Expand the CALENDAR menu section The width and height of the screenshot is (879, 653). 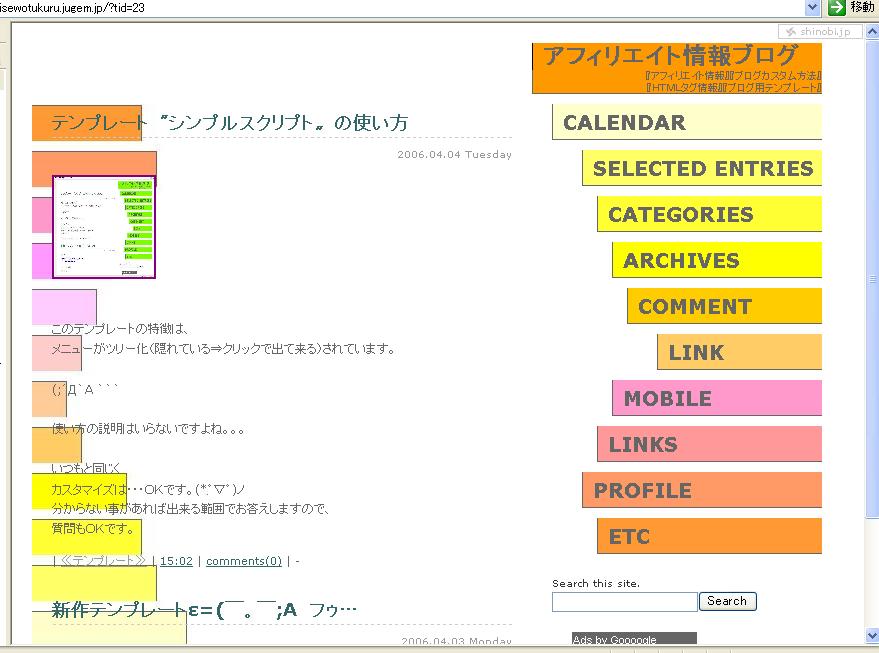tap(687, 122)
